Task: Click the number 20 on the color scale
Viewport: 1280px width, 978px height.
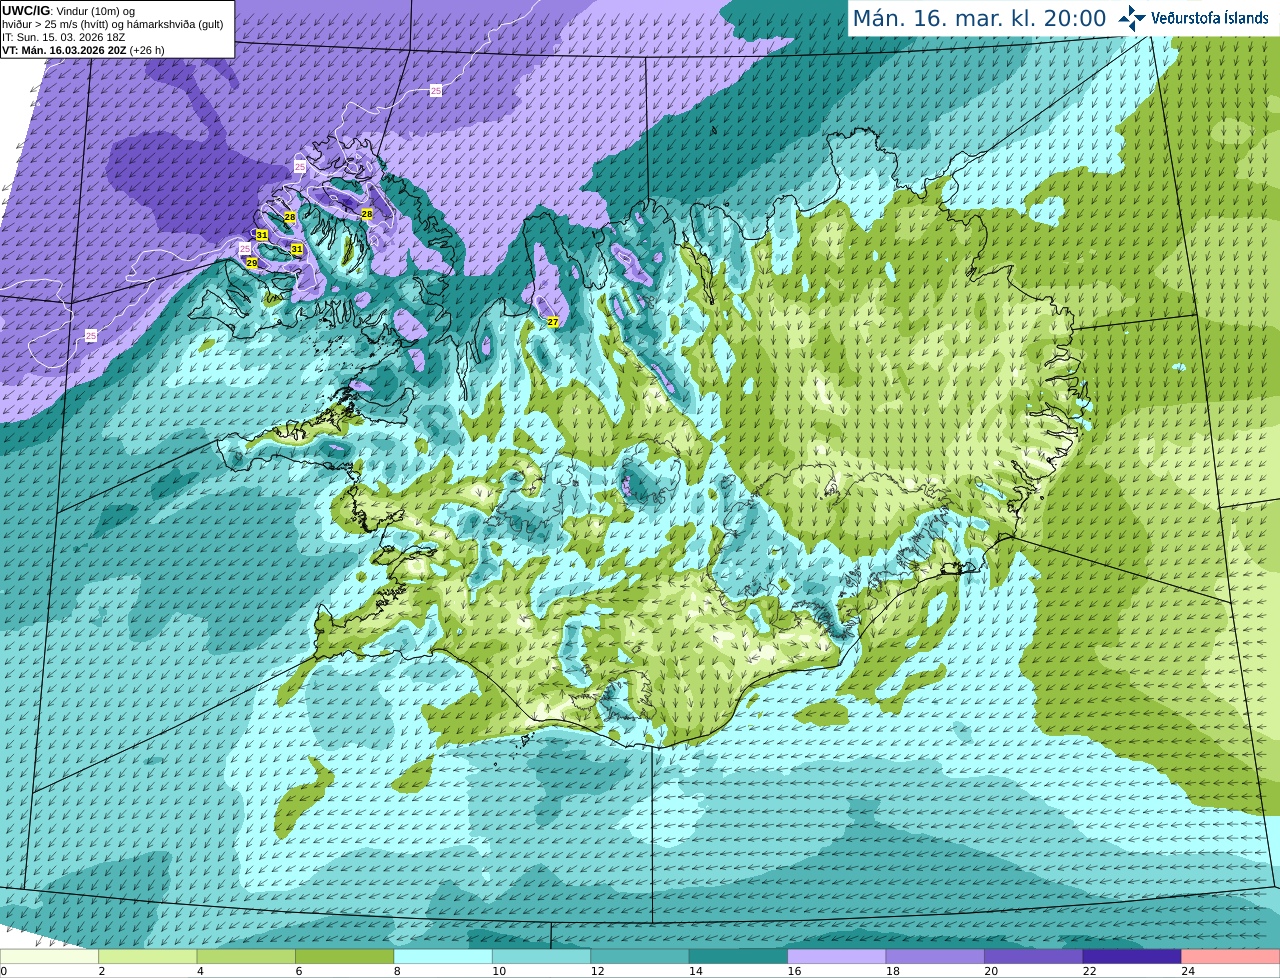Action: click(991, 971)
